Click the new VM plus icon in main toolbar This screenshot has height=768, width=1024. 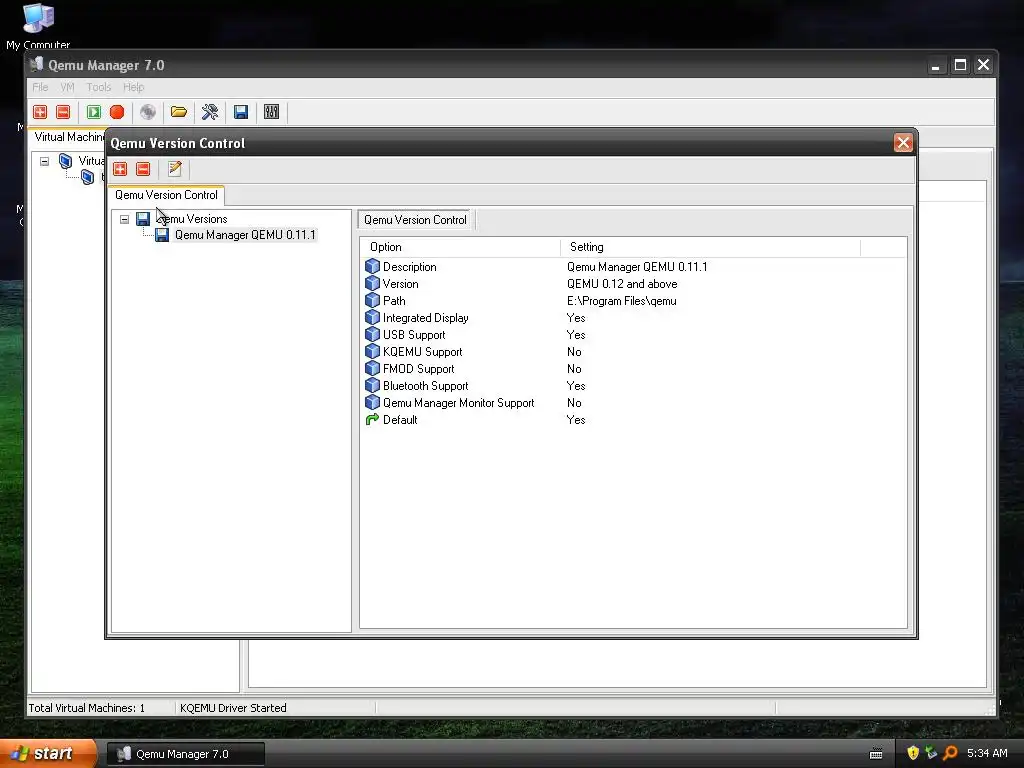tap(40, 112)
